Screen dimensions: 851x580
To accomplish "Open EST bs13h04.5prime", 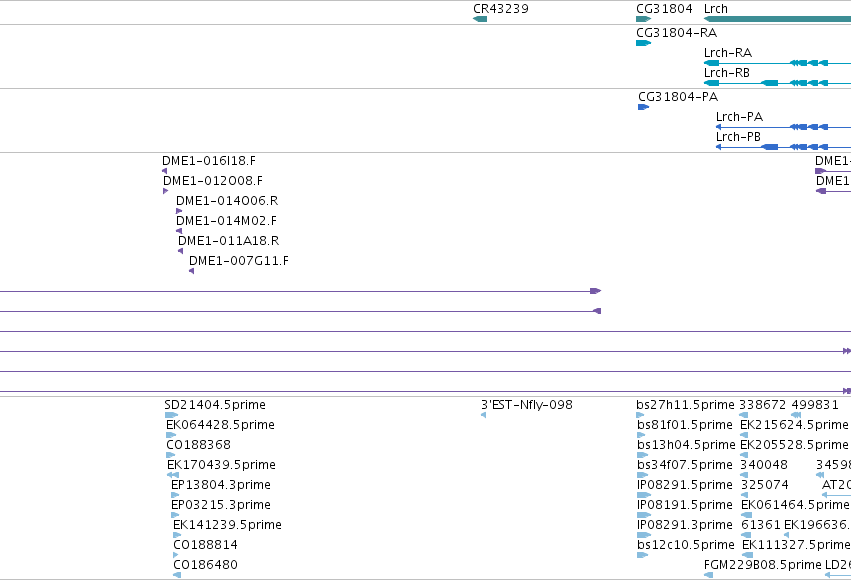I will pyautogui.click(x=687, y=445).
